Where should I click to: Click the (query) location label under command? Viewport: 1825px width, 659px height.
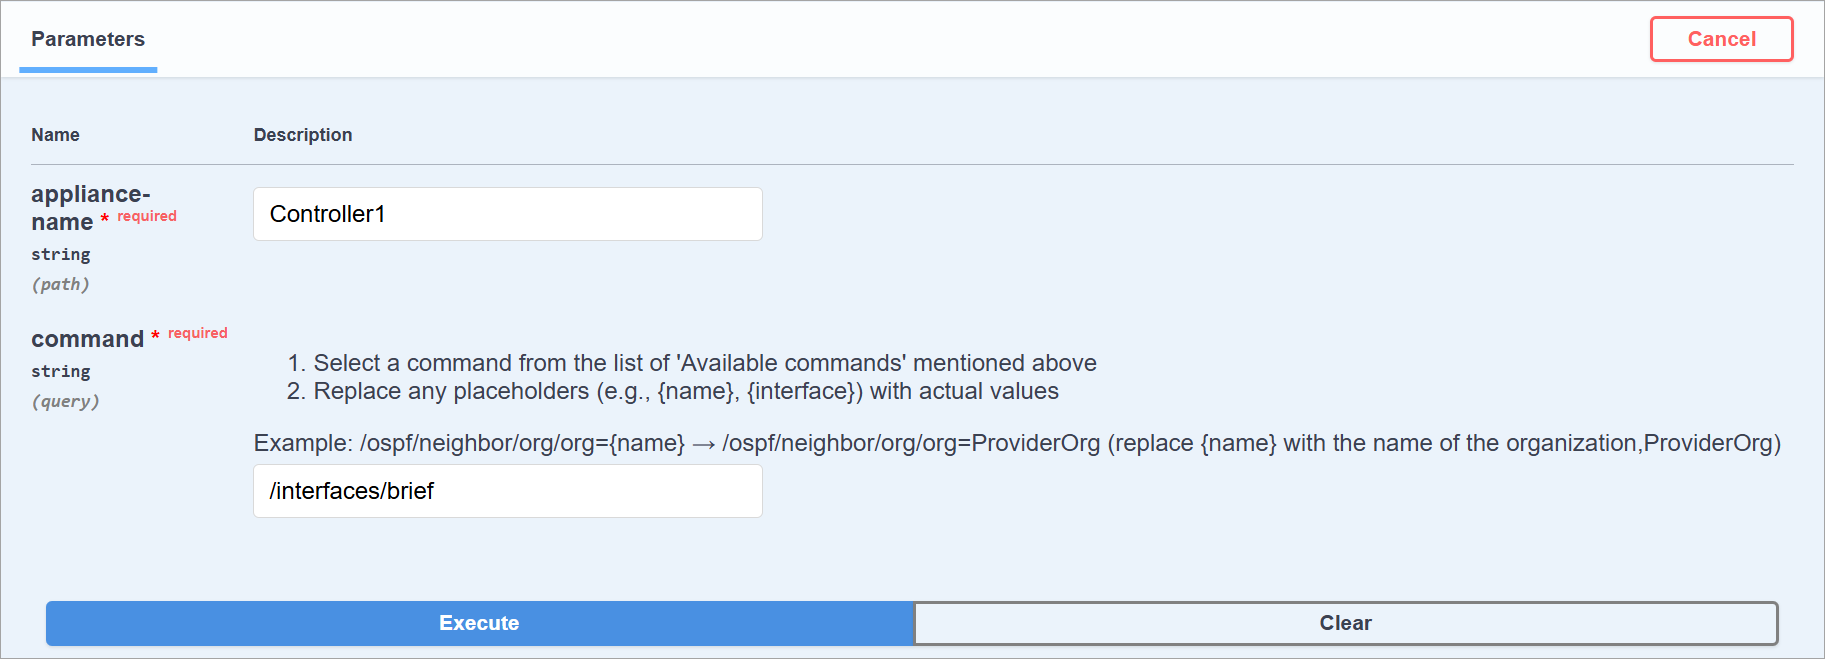(x=66, y=400)
